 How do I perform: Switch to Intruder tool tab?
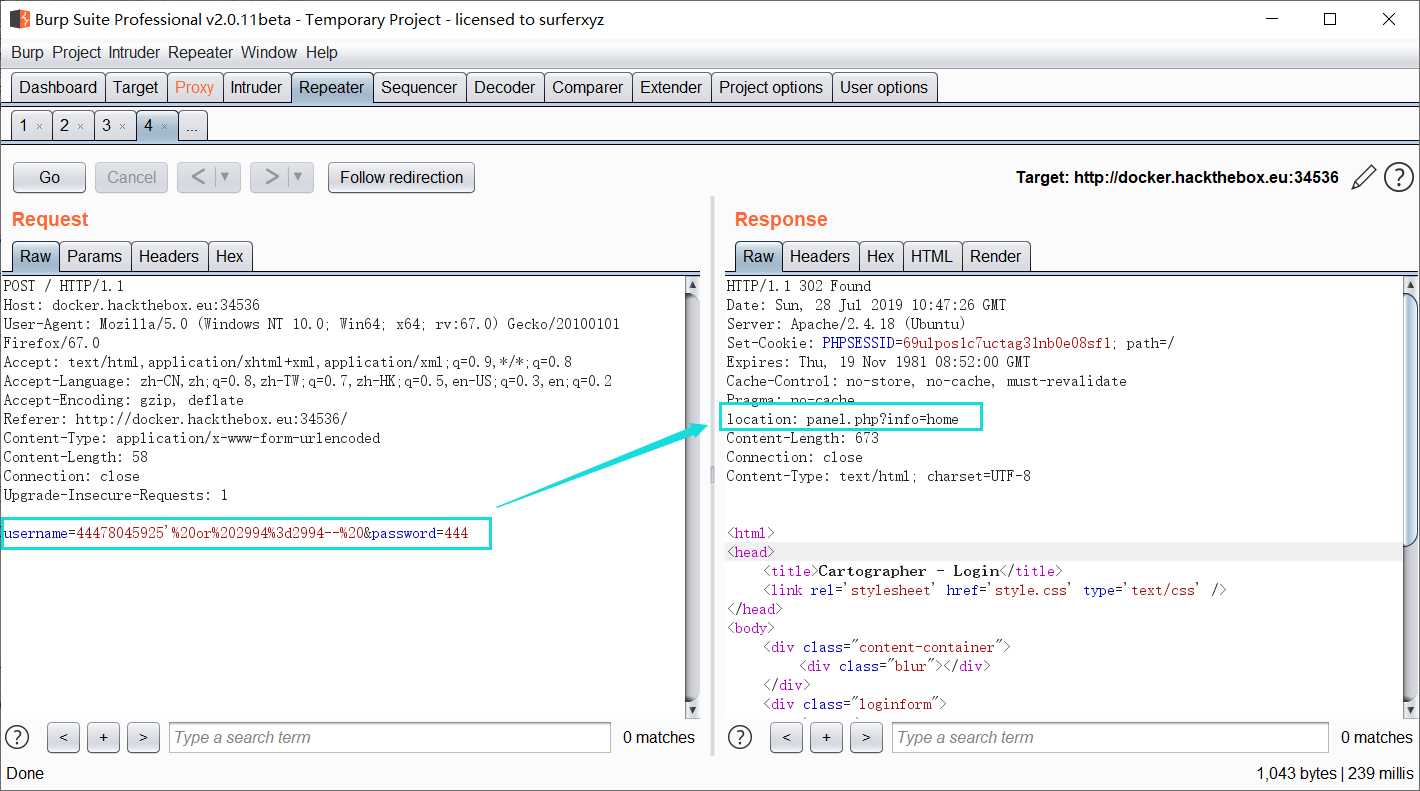(x=256, y=87)
